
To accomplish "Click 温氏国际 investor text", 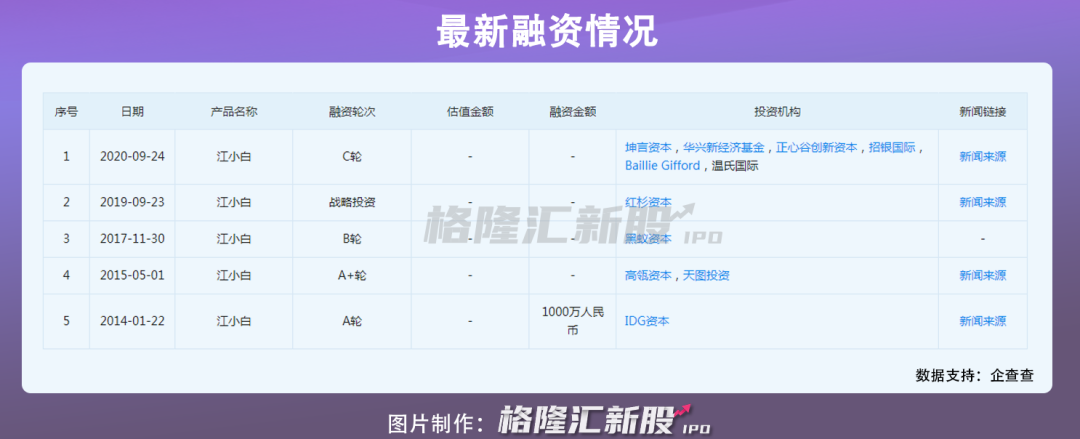I will point(734,165).
